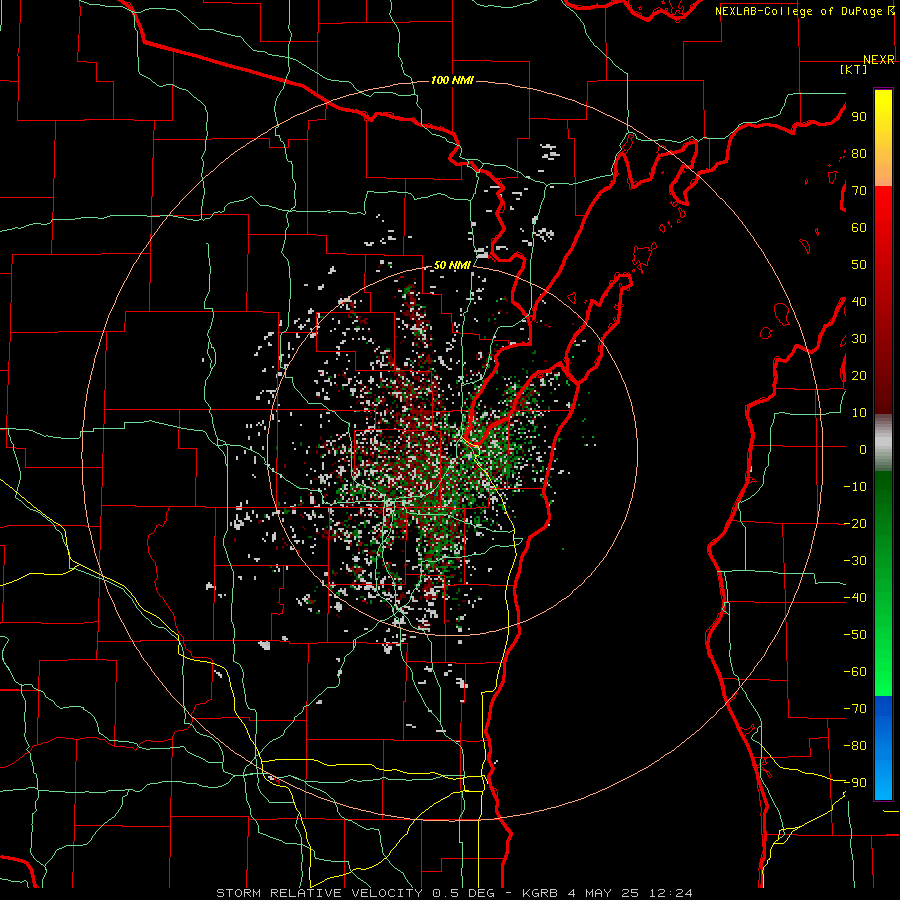This screenshot has height=900, width=900.
Task: Select the 0 value on the velocity scale
Action: [863, 449]
